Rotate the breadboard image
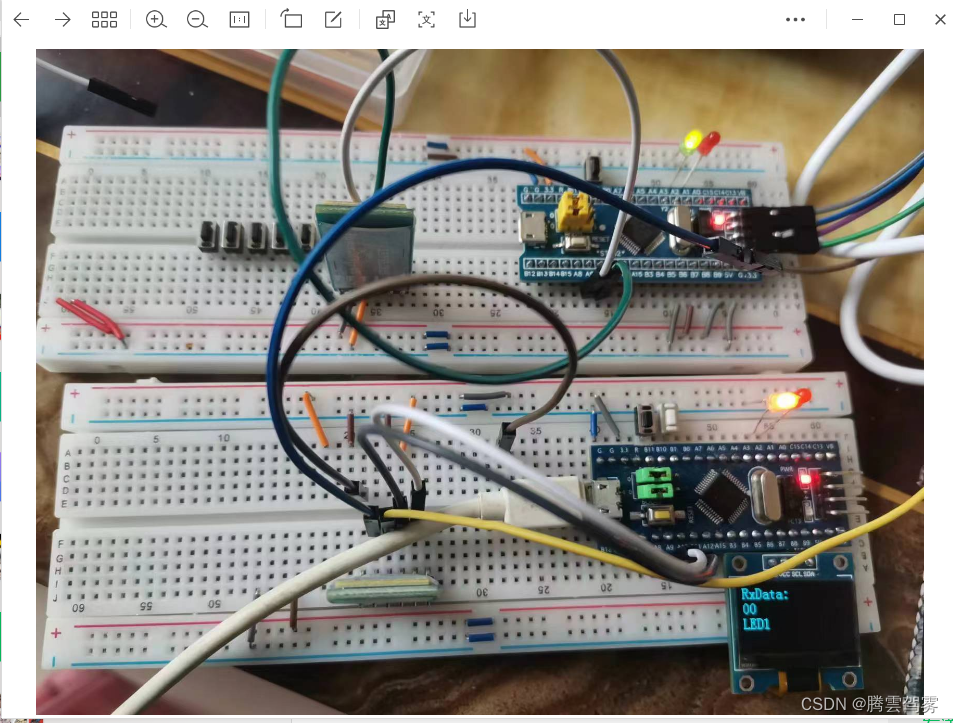953x723 pixels. coord(291,18)
